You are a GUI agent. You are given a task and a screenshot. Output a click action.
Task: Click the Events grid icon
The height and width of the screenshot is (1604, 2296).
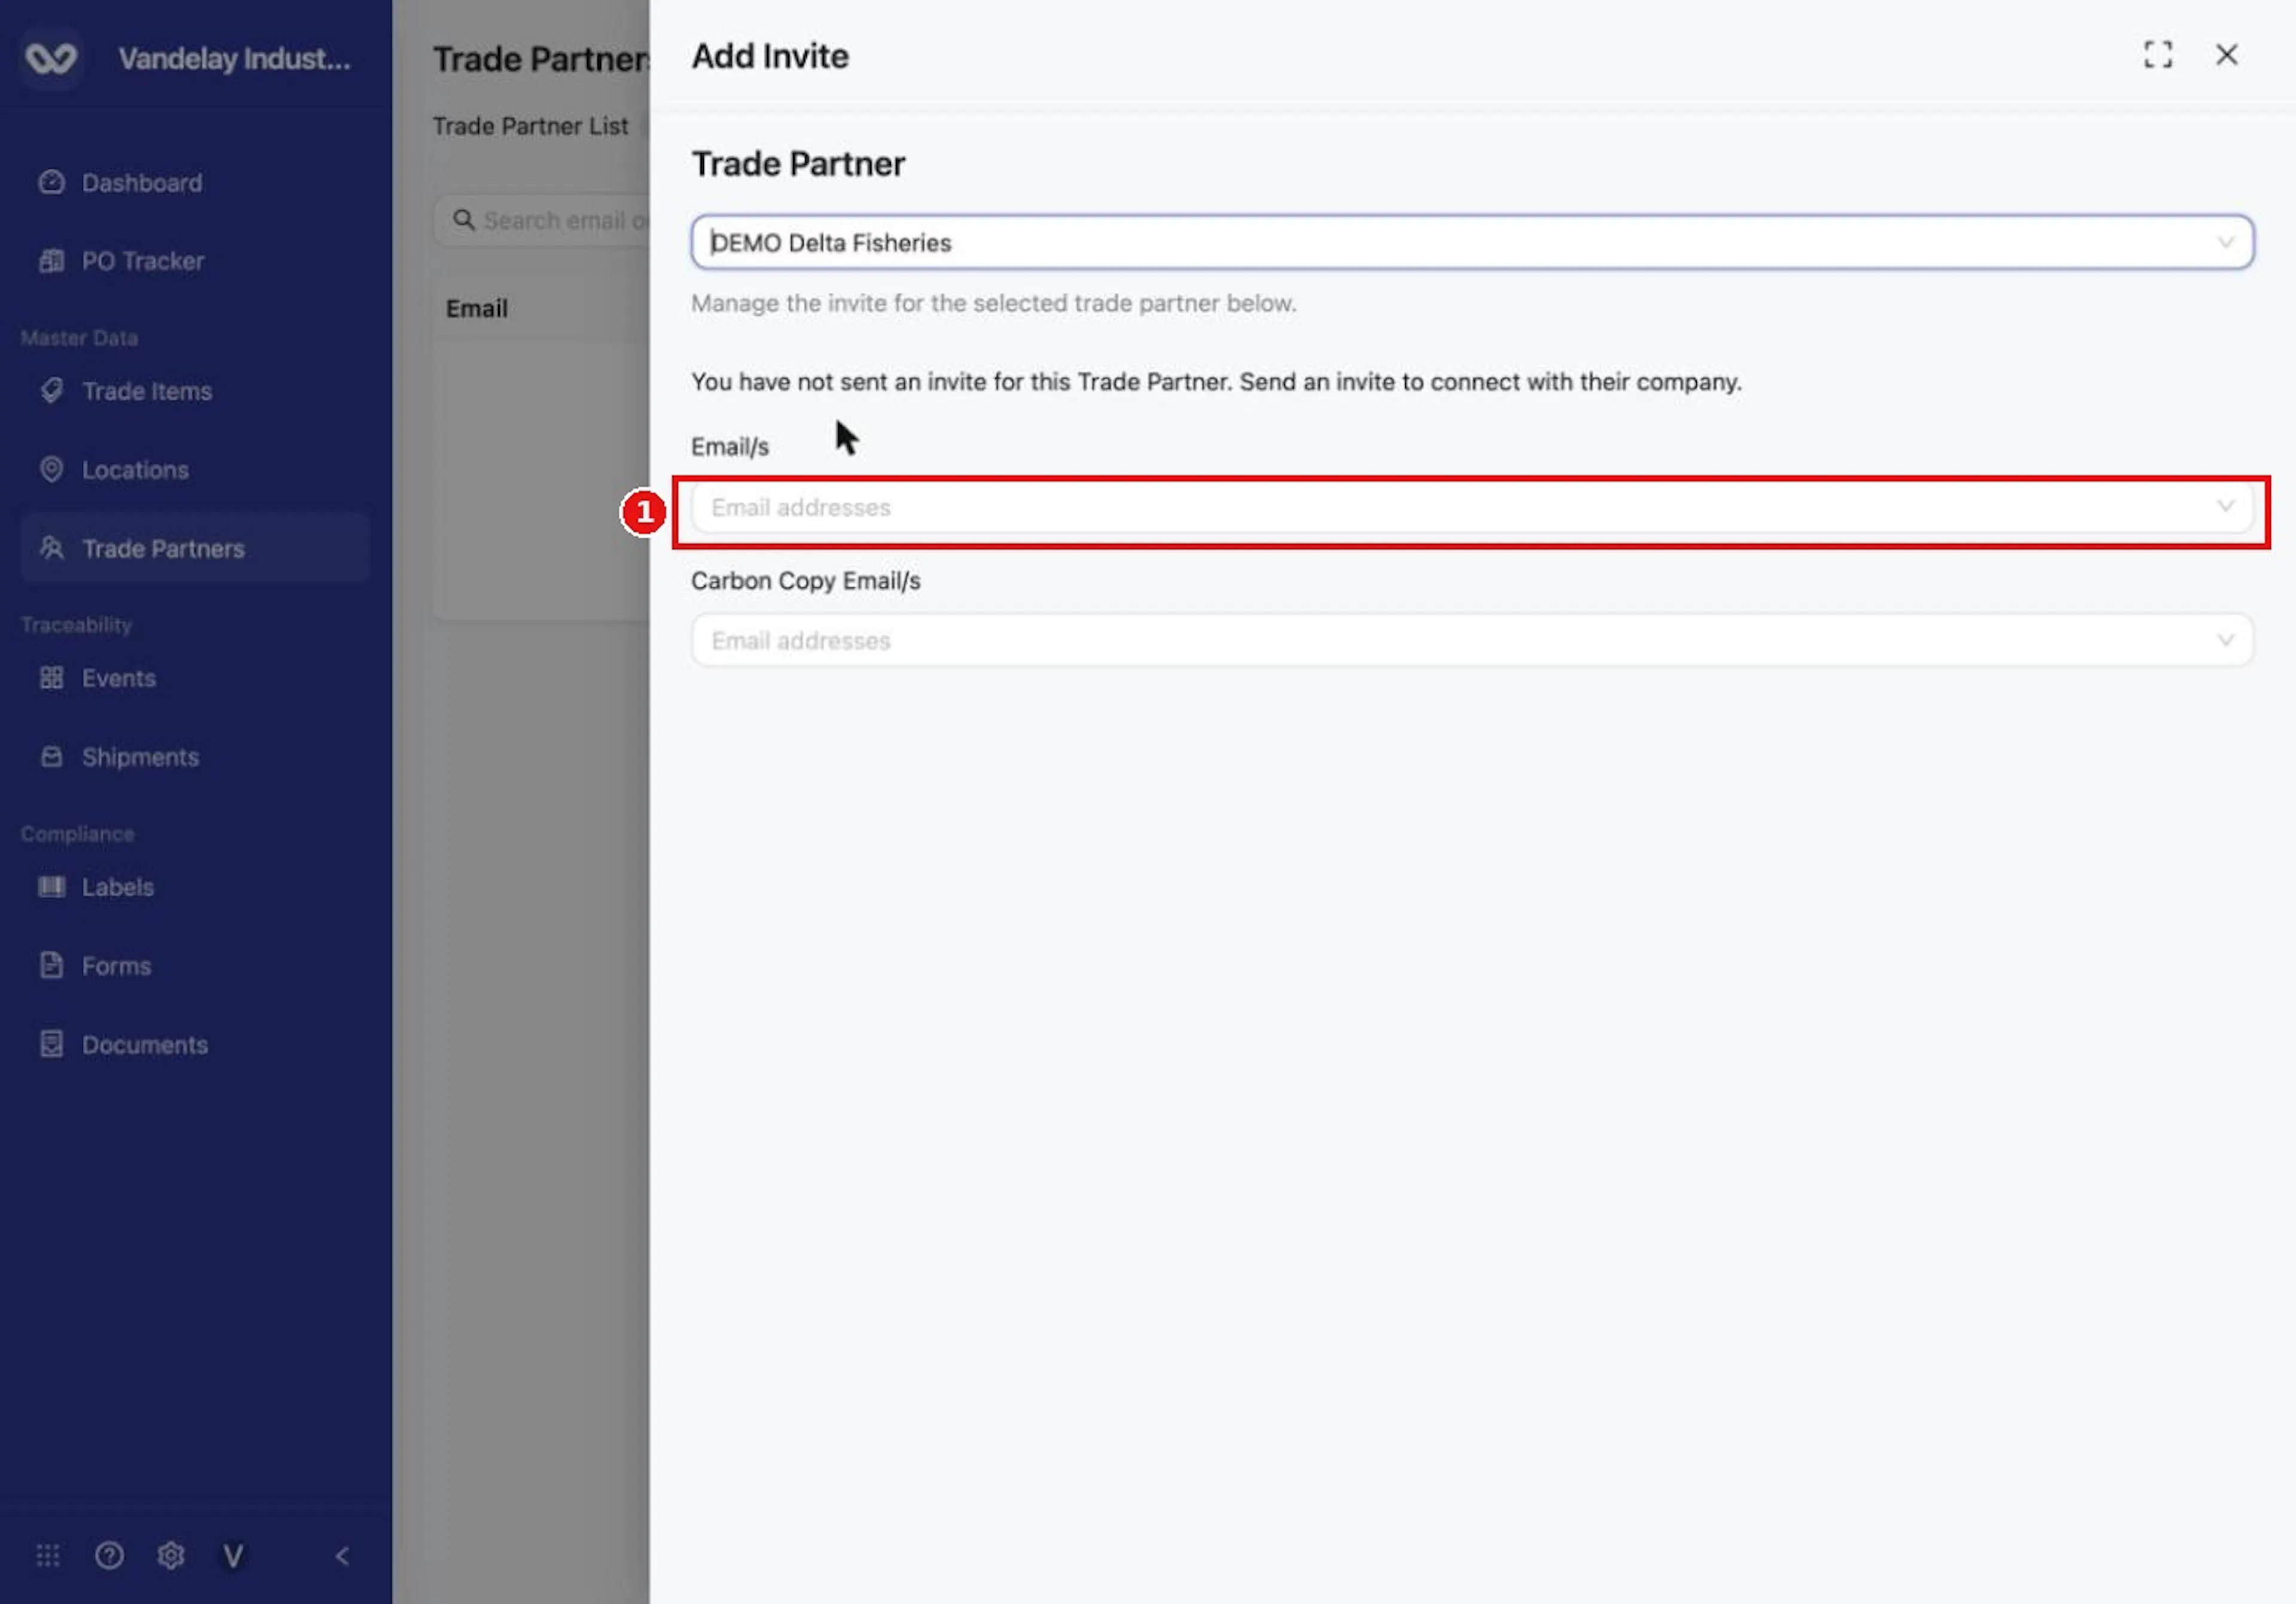[x=51, y=678]
